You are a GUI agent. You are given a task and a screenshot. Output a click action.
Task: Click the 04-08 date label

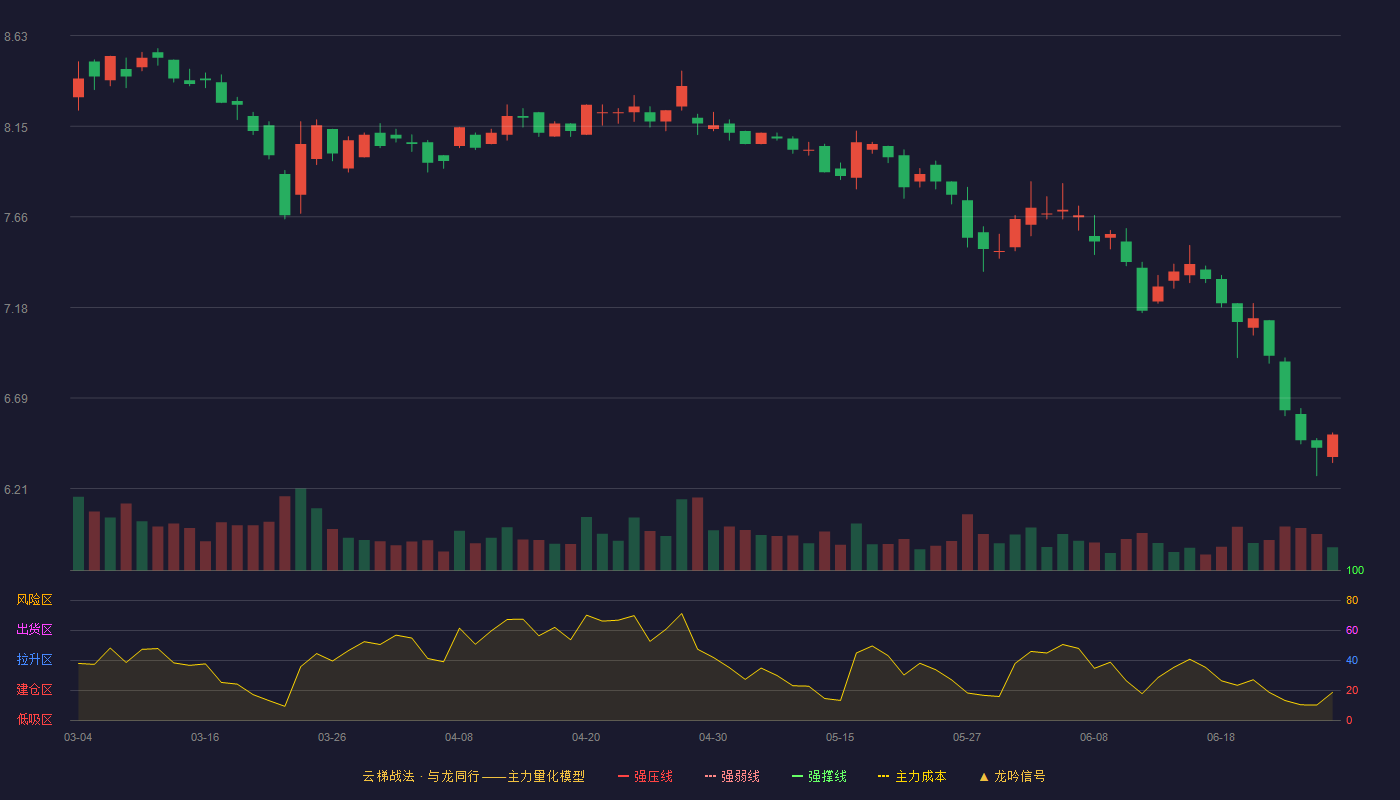[x=459, y=737]
